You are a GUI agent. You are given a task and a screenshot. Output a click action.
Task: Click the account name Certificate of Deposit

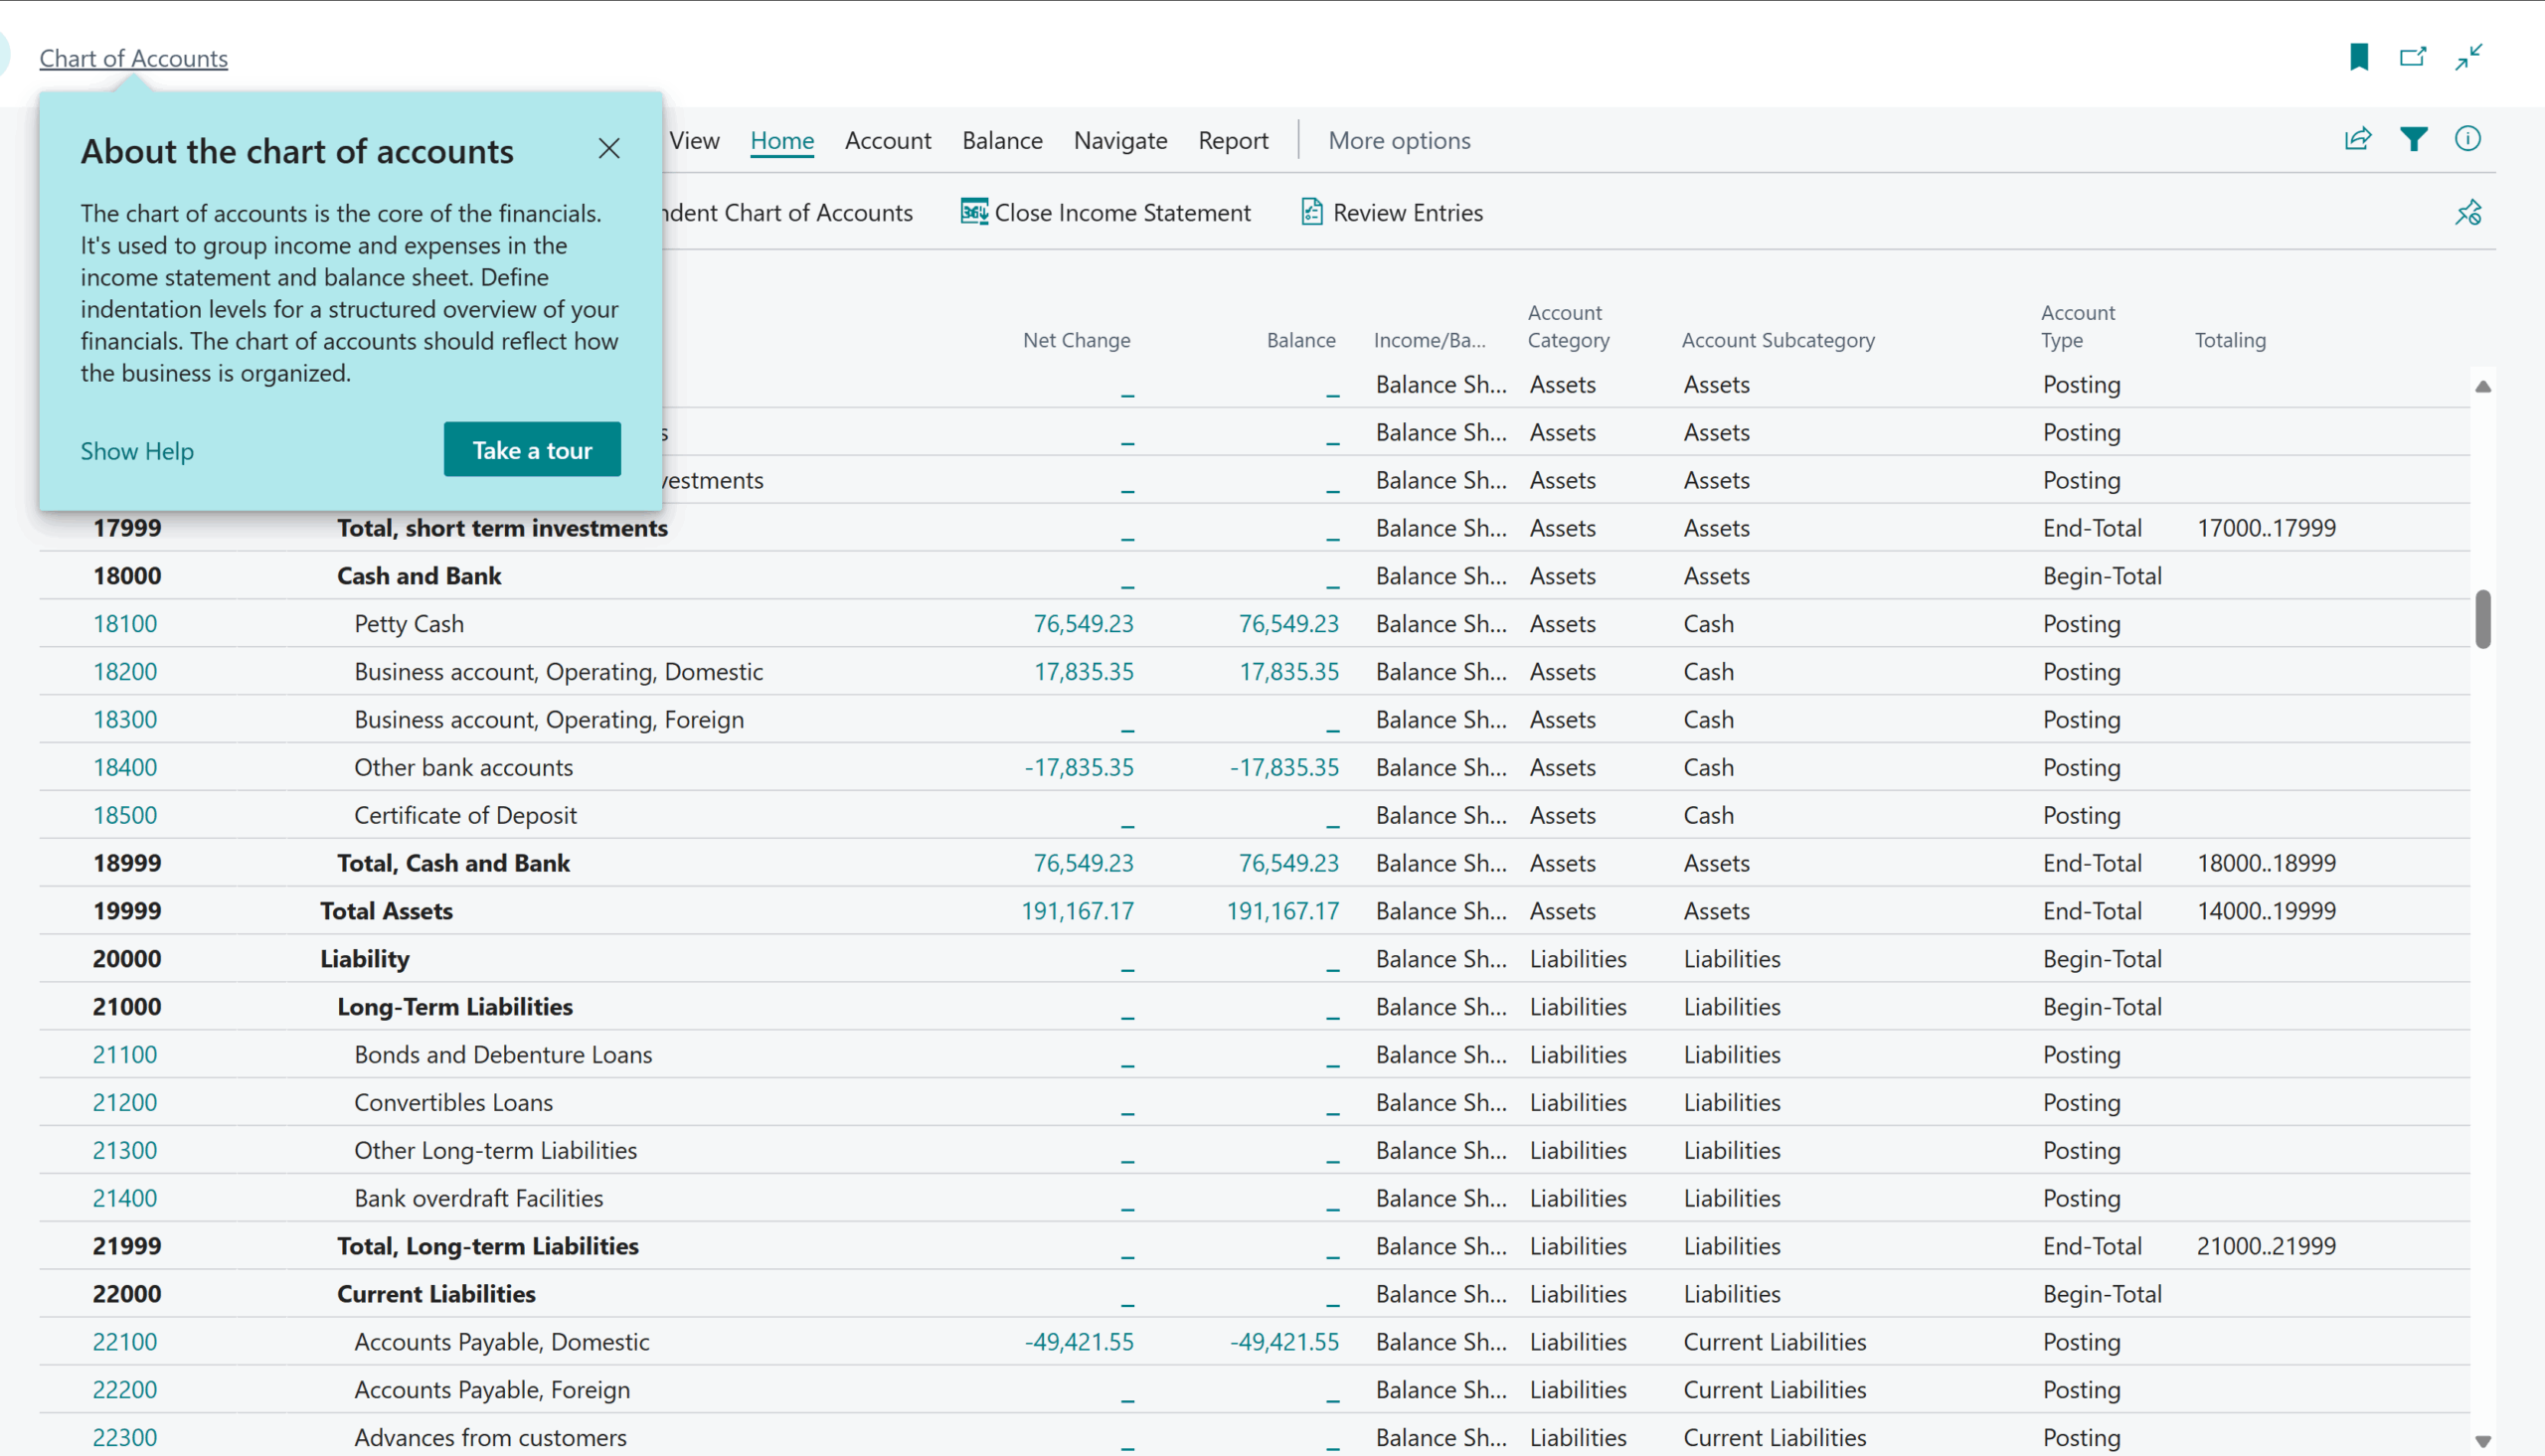465,815
